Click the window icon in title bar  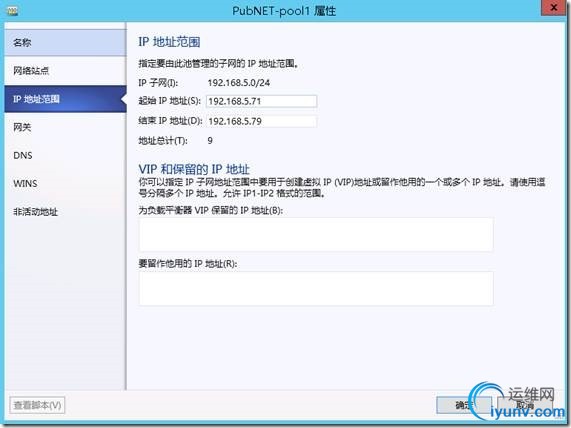(12, 11)
